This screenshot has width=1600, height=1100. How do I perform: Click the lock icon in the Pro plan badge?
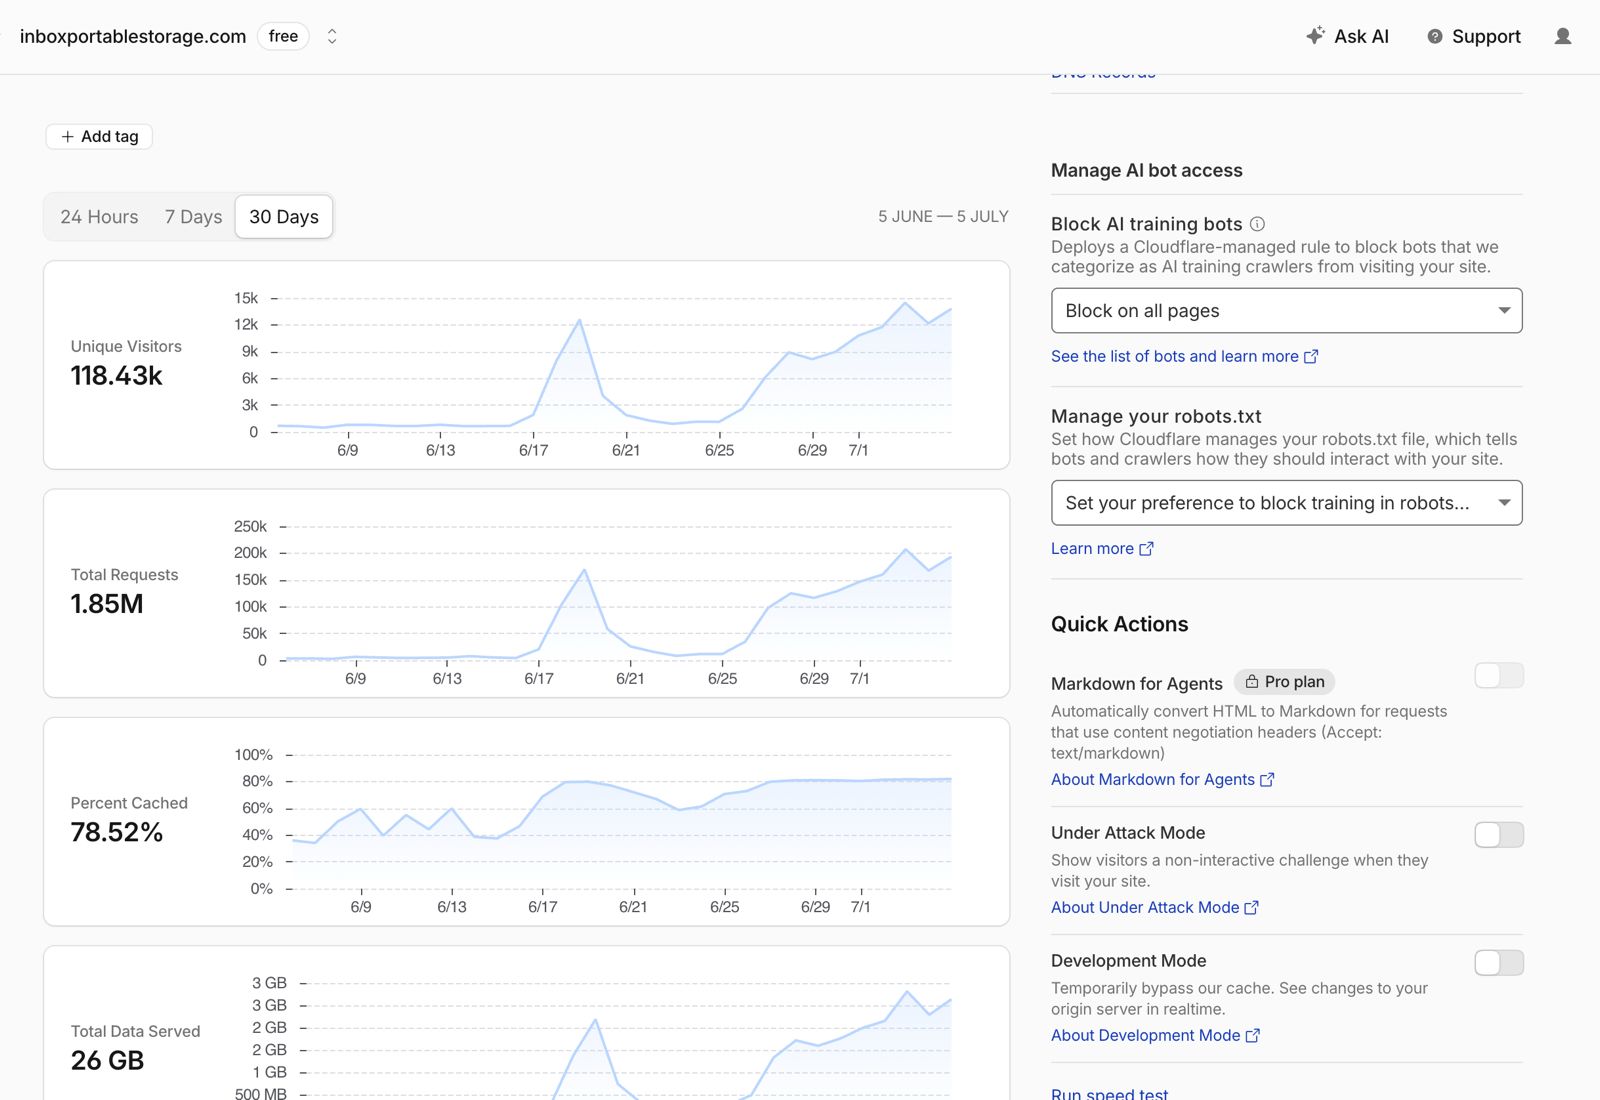tap(1251, 682)
